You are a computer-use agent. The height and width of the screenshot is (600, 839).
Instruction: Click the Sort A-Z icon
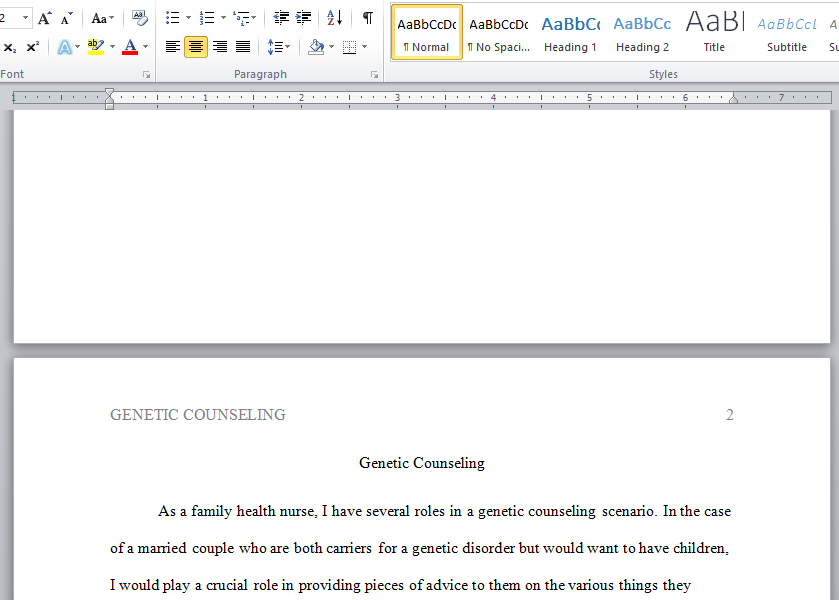coord(334,18)
